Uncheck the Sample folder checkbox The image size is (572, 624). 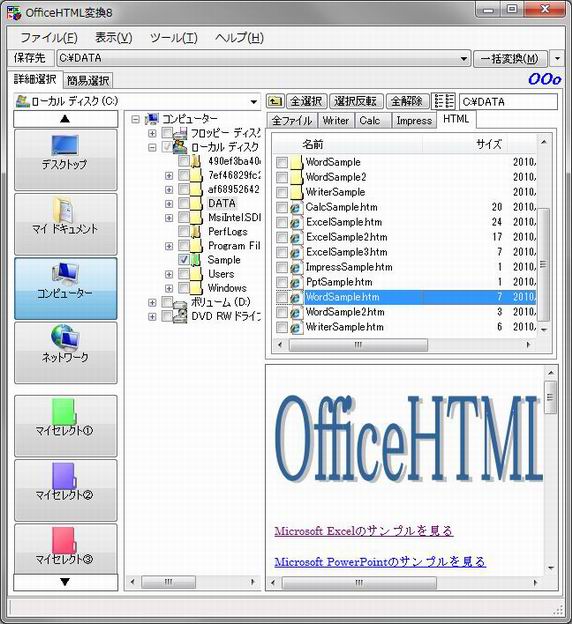tap(184, 260)
